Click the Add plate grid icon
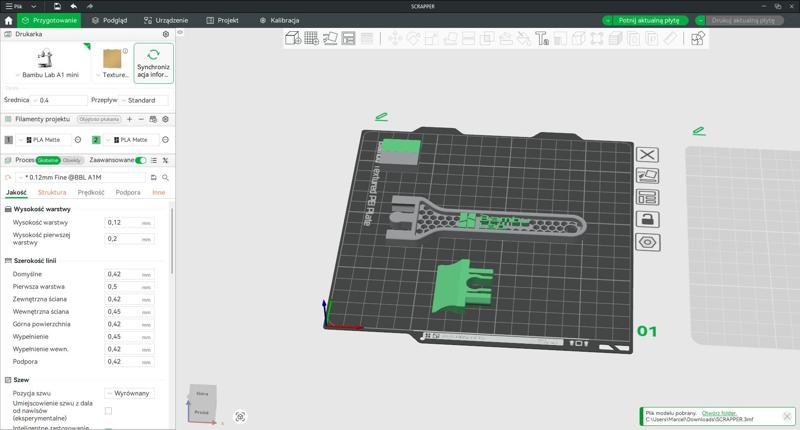800x430 pixels. pos(311,38)
